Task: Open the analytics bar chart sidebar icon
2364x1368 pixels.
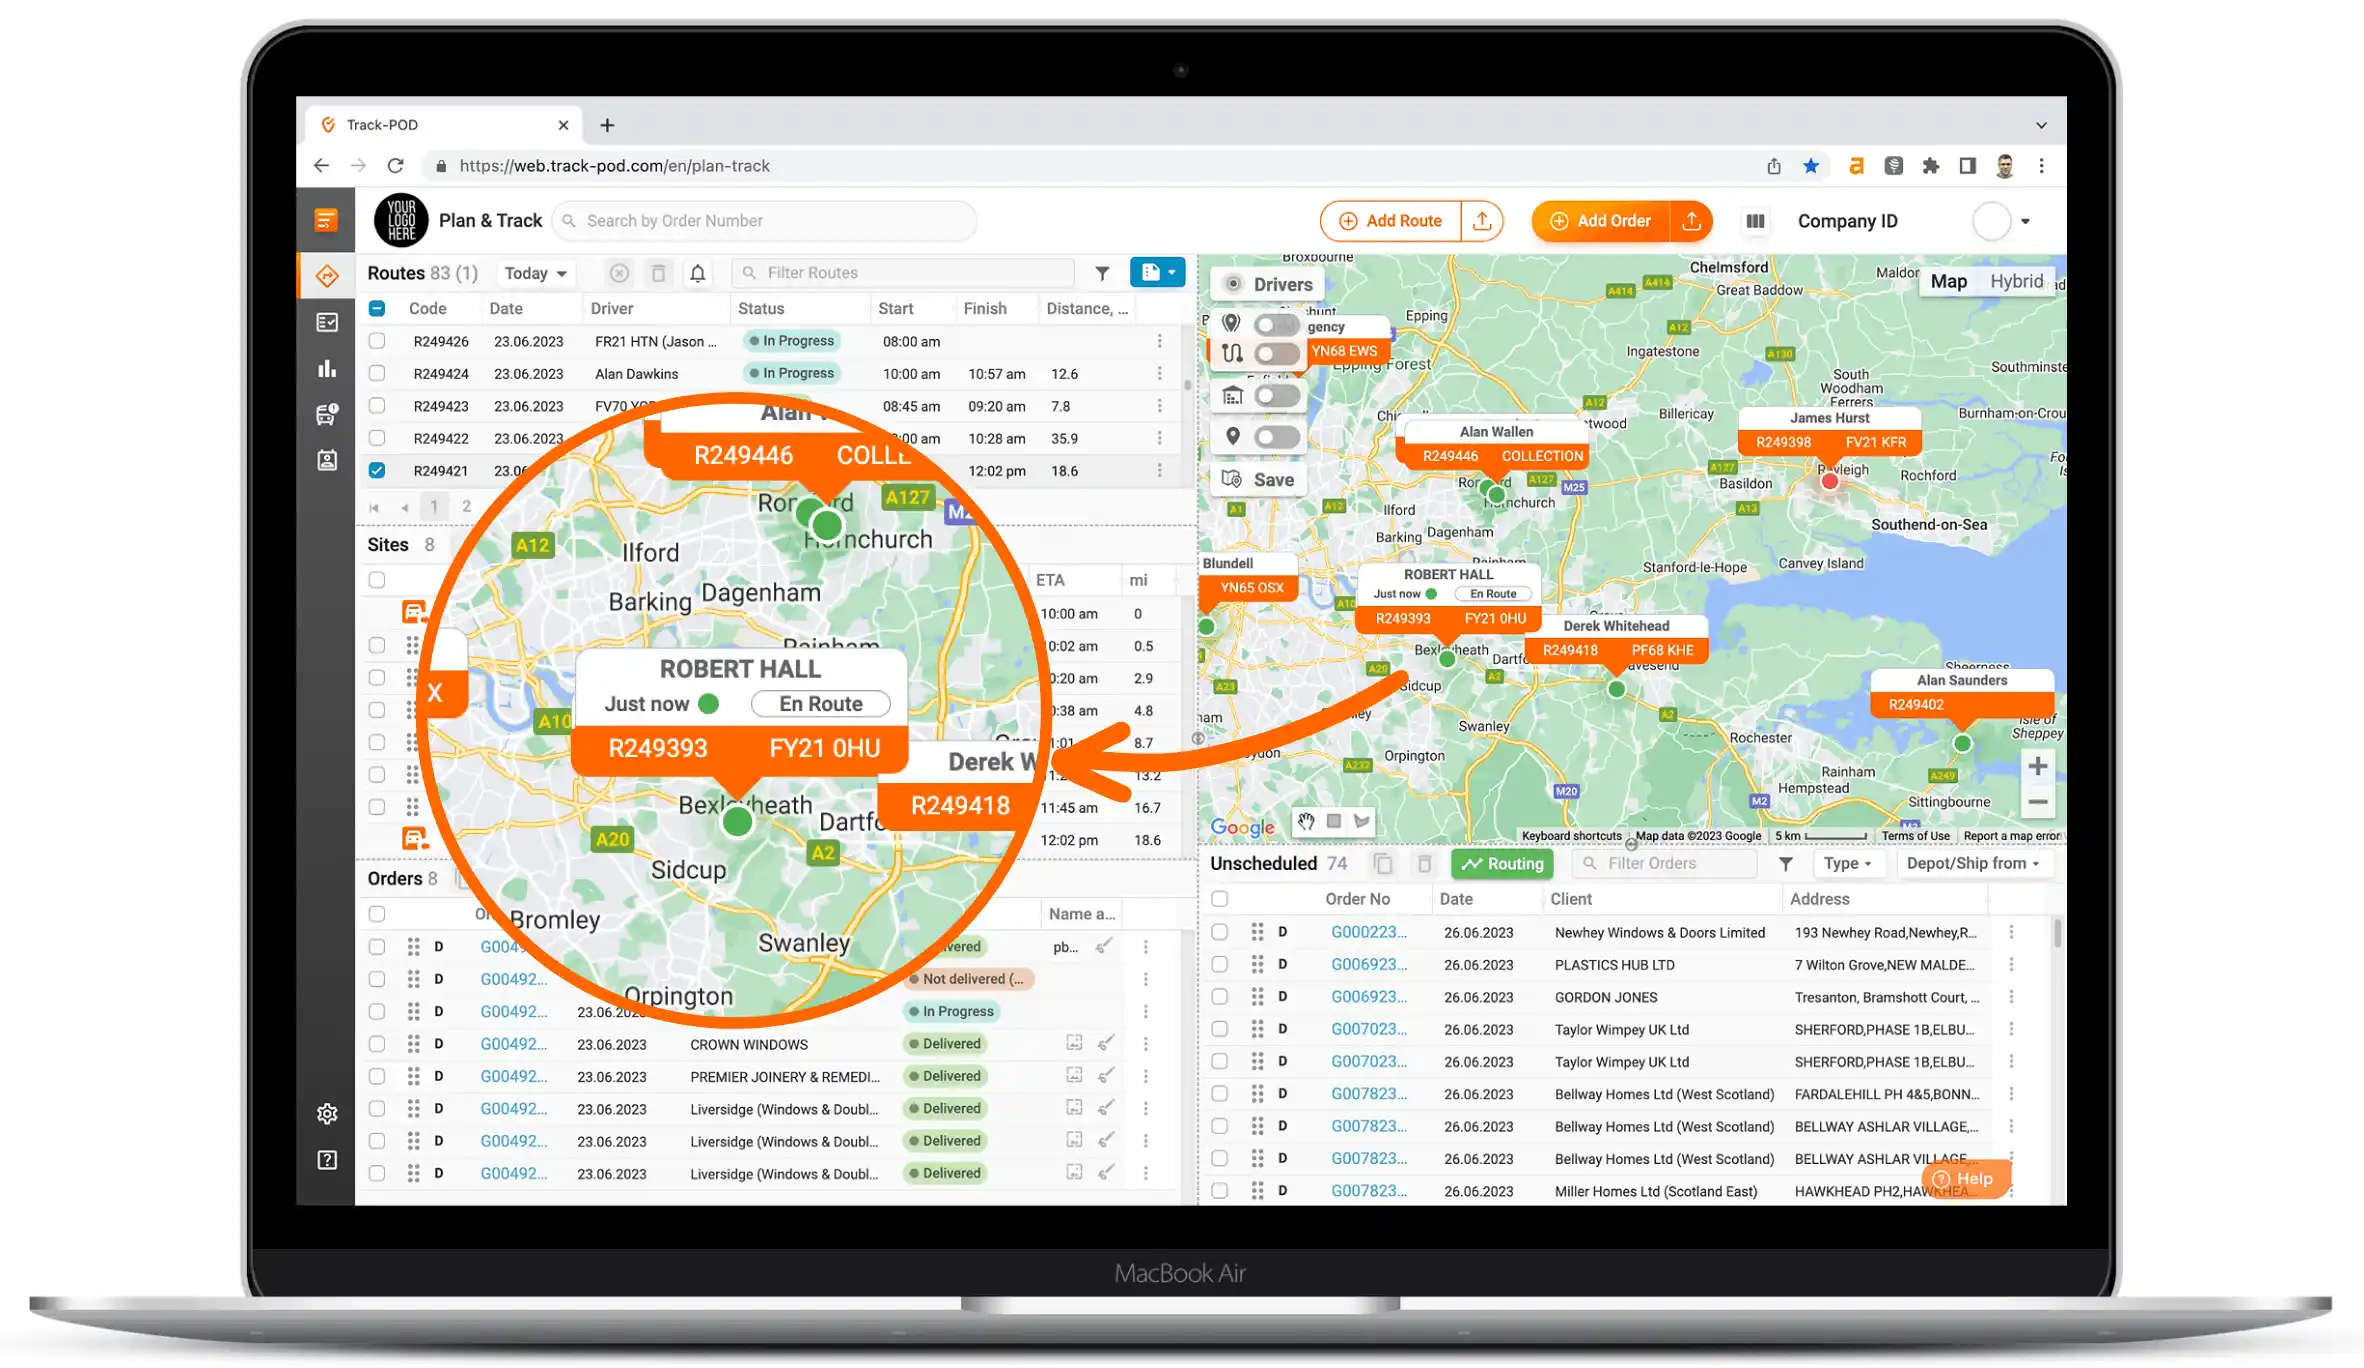Action: [x=327, y=369]
